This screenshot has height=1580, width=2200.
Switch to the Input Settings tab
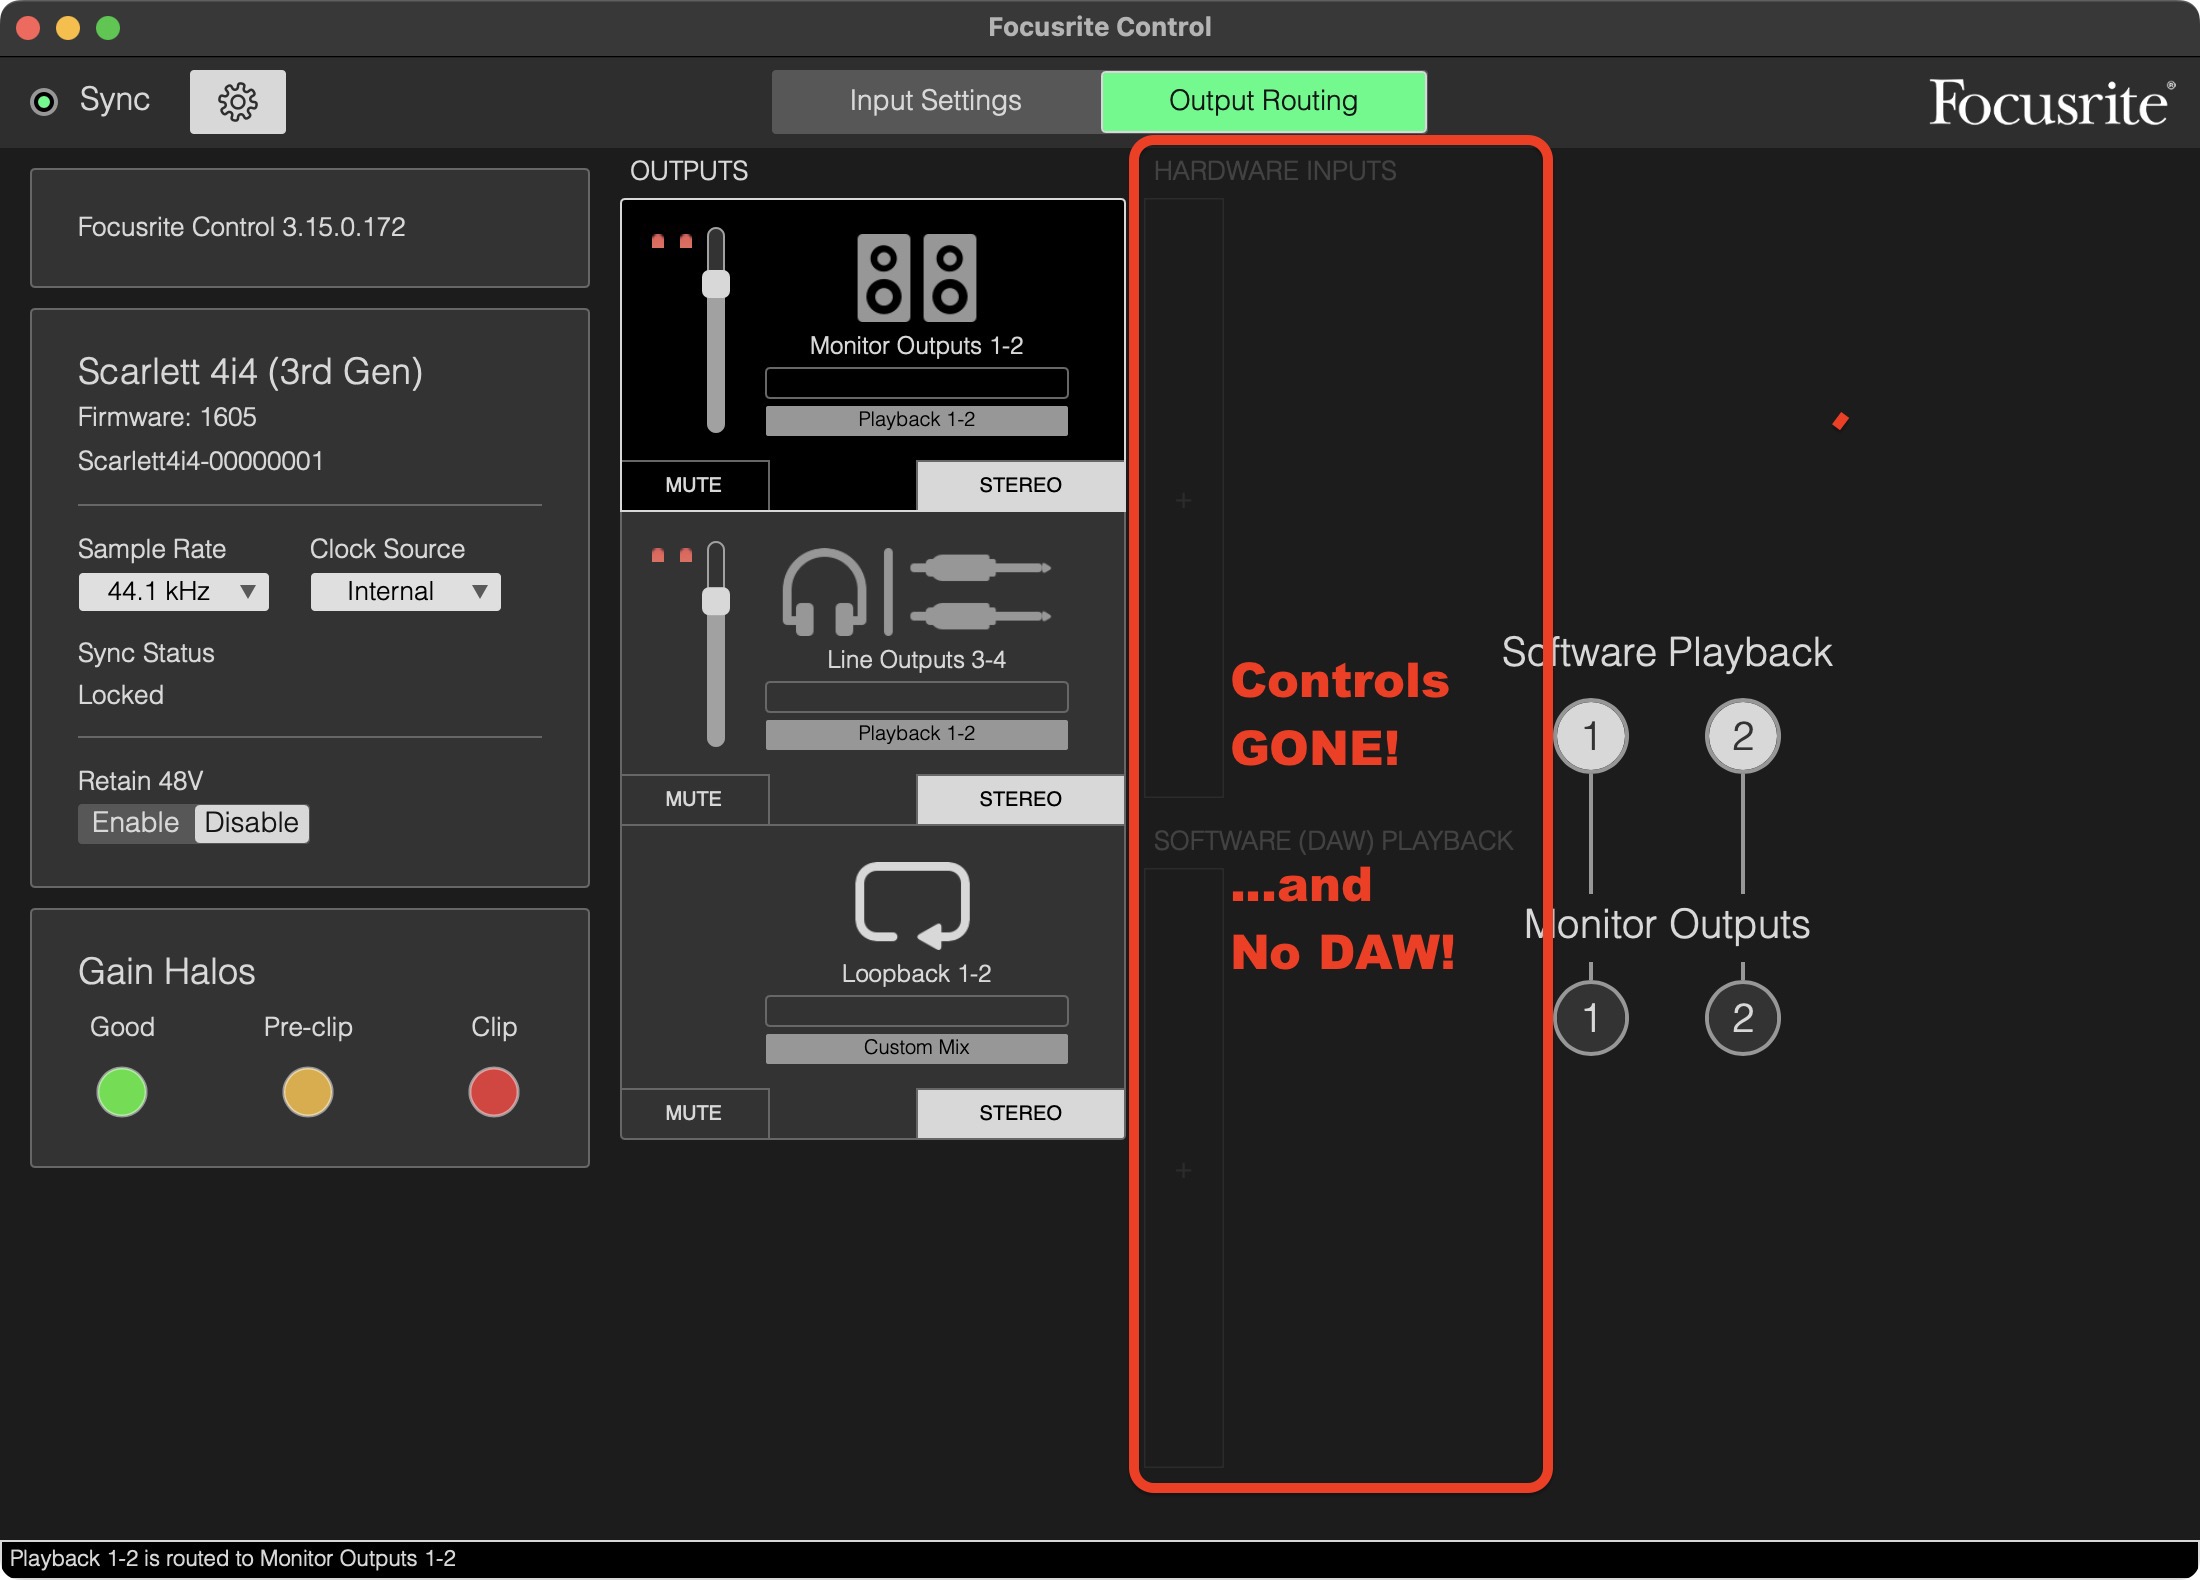[x=935, y=101]
